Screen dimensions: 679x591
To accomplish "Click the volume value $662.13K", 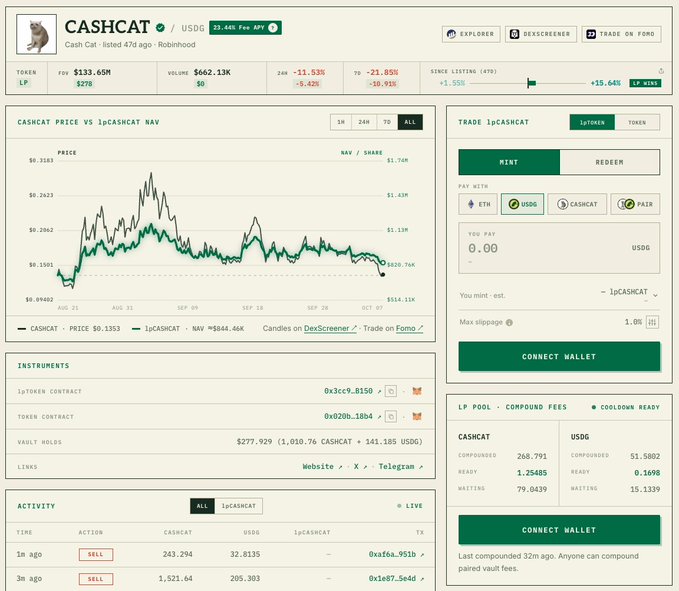I will (x=212, y=72).
